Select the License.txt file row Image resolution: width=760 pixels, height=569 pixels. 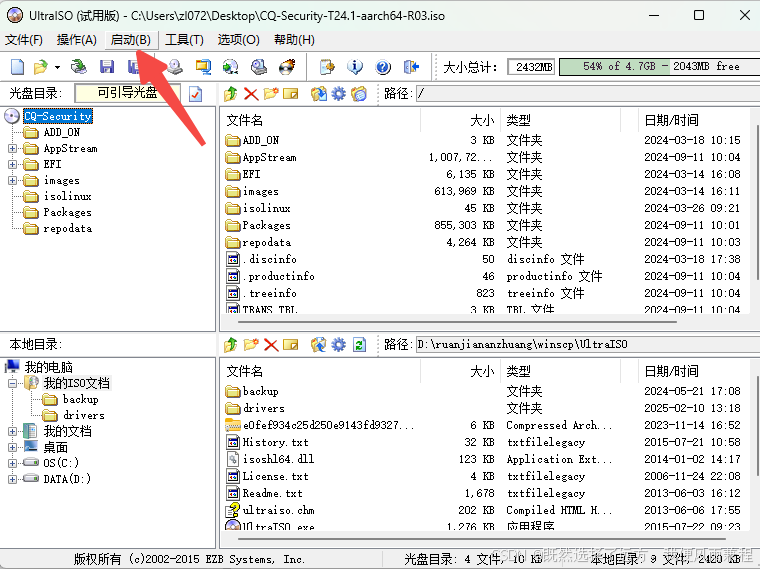coord(487,476)
